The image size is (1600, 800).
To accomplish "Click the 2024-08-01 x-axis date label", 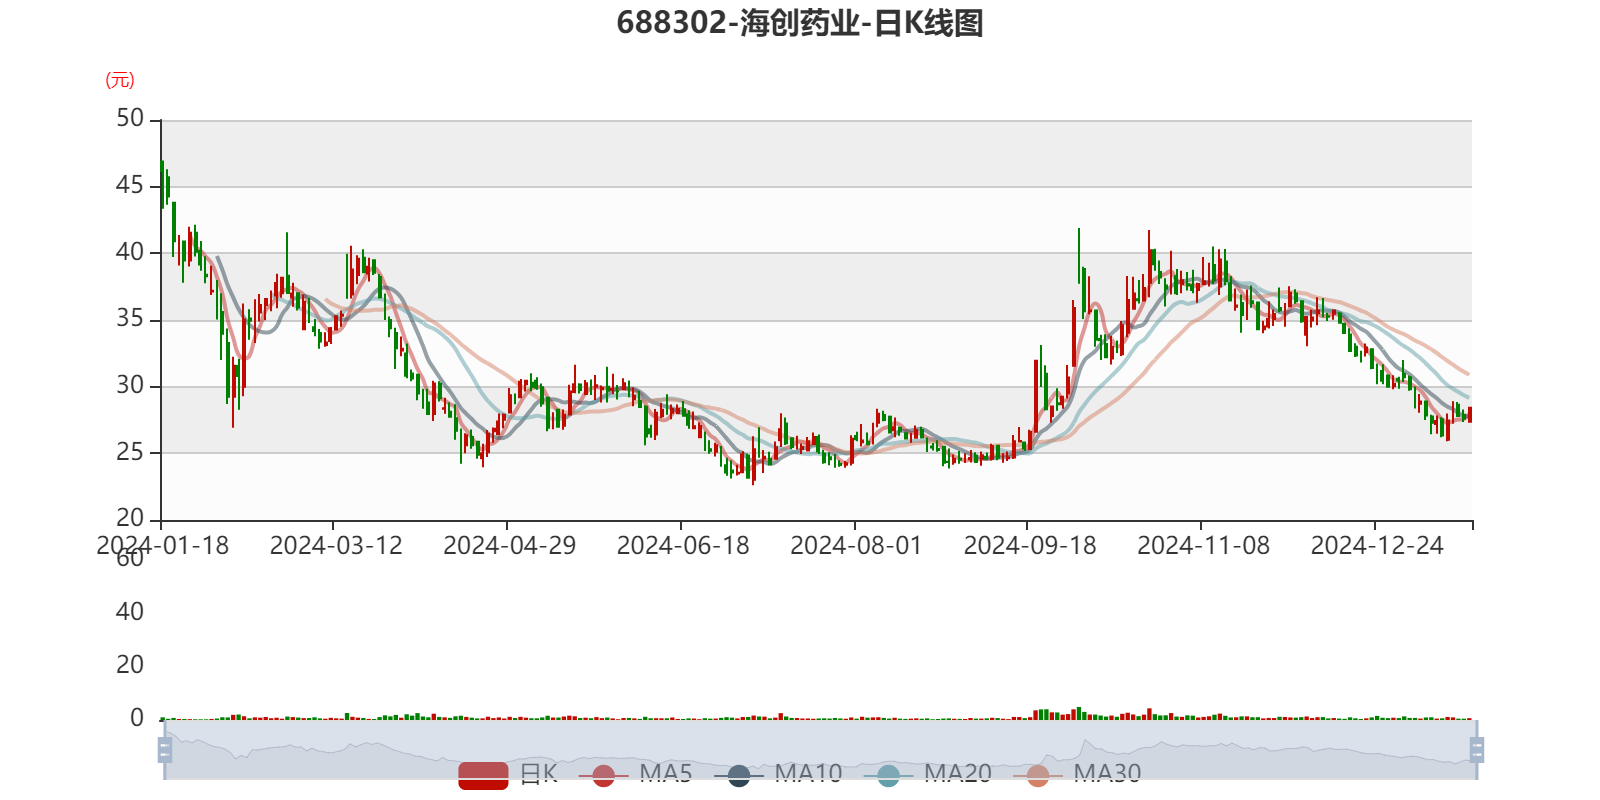I will pyautogui.click(x=856, y=546).
